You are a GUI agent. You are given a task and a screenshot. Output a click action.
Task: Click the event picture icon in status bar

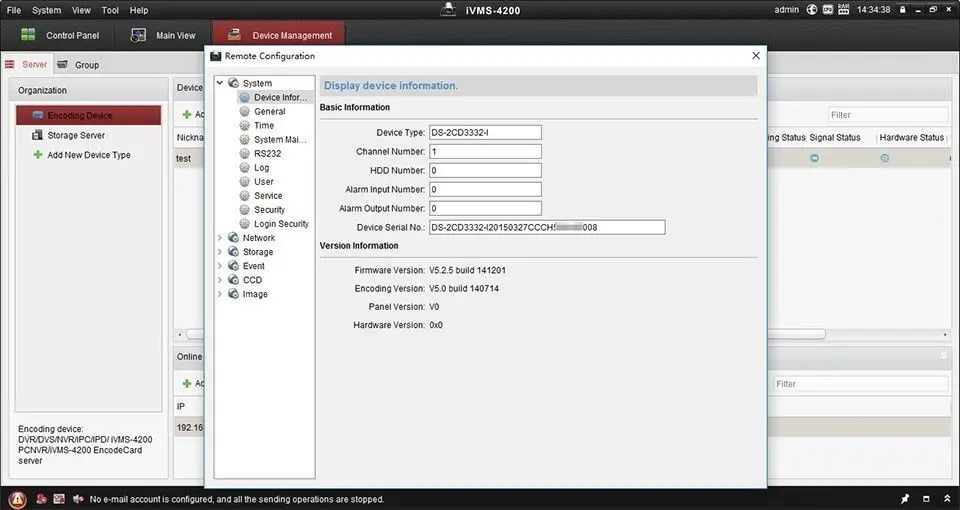click(x=59, y=499)
